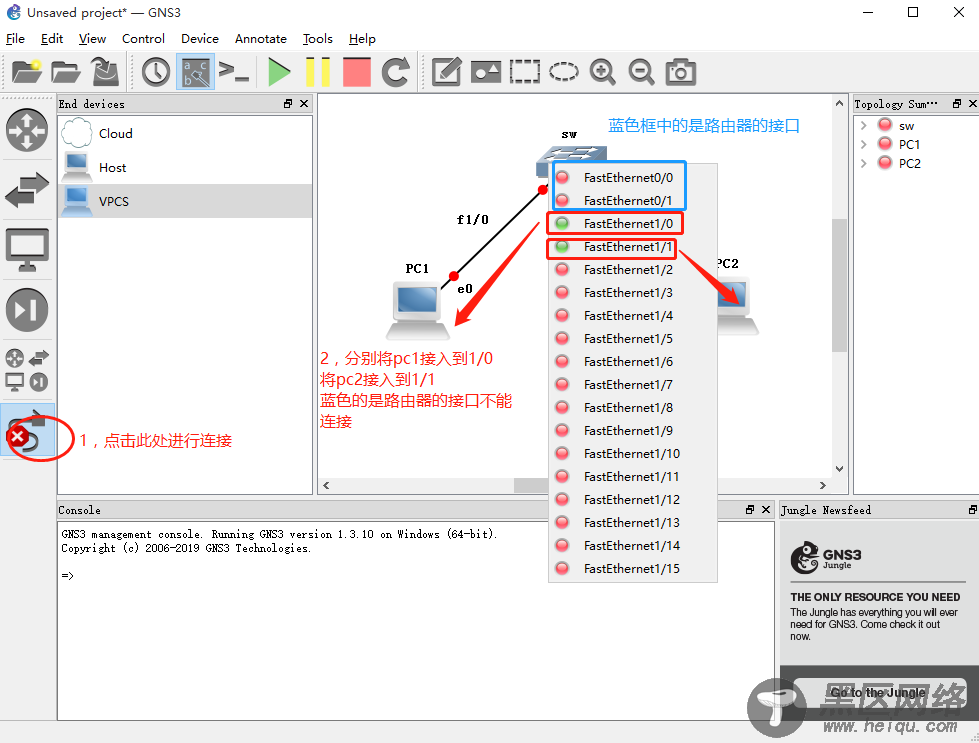Choose FastEthernet0/0 interface
The height and width of the screenshot is (743, 979).
click(x=632, y=178)
